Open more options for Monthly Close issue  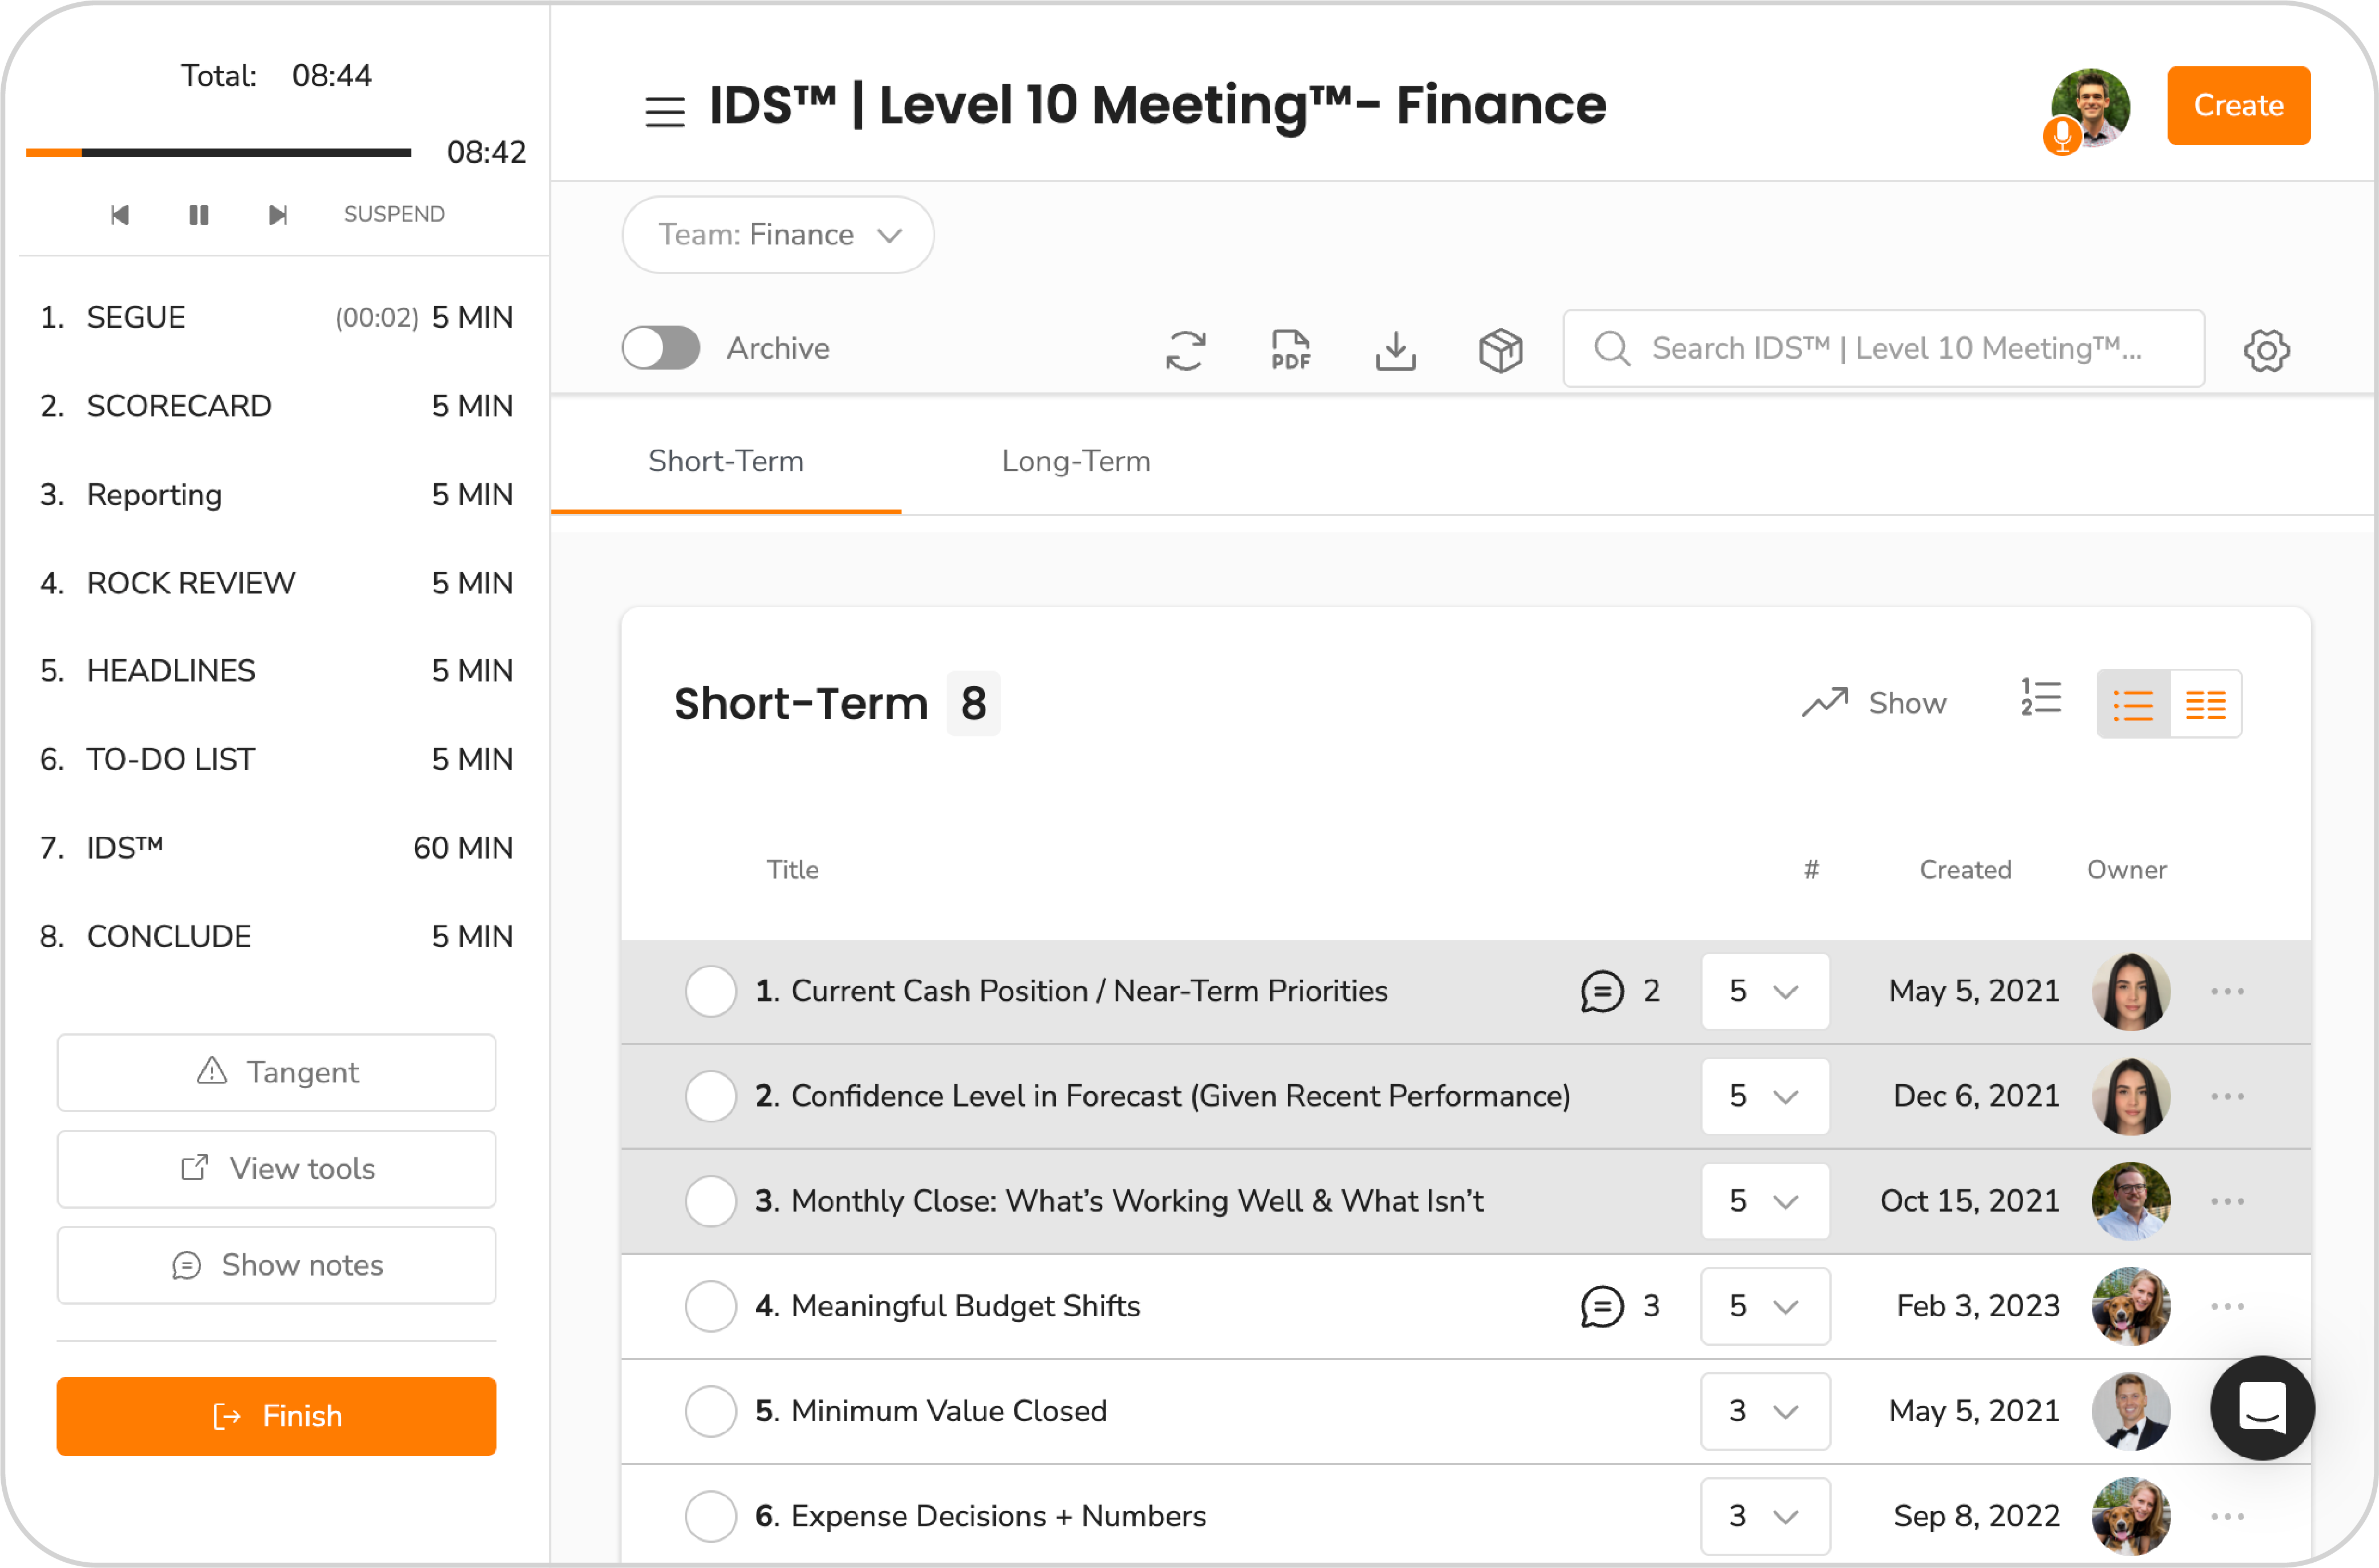coord(2228,1201)
